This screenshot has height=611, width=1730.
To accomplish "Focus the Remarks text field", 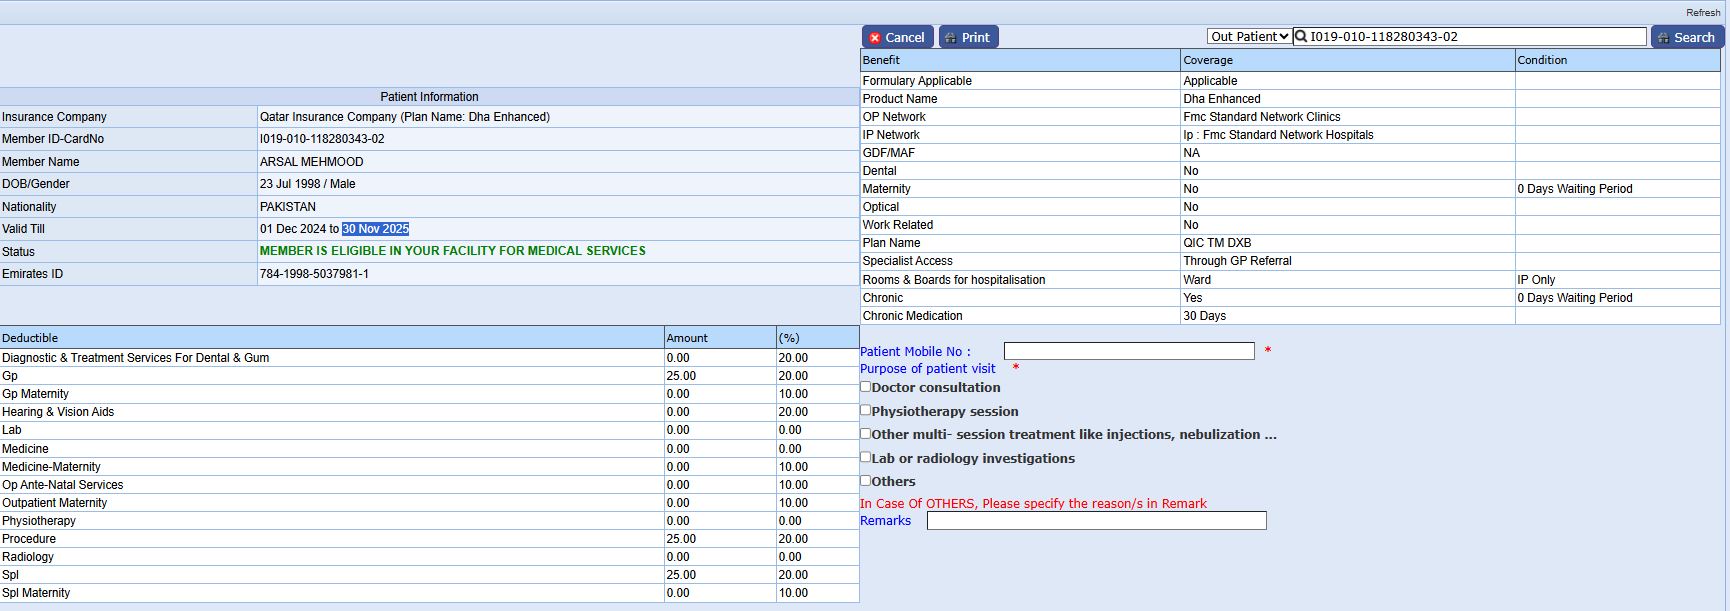I will pyautogui.click(x=1096, y=521).
